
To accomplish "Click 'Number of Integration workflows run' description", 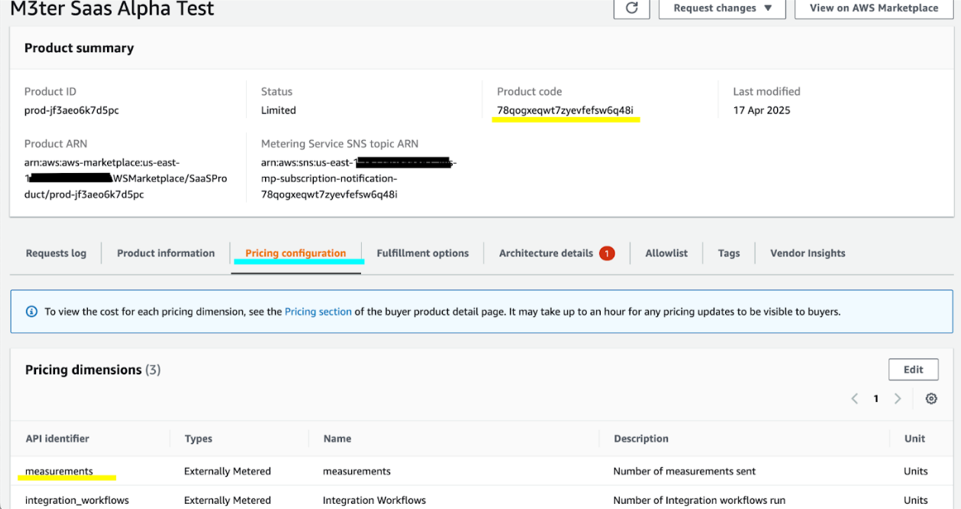I will pyautogui.click(x=699, y=500).
